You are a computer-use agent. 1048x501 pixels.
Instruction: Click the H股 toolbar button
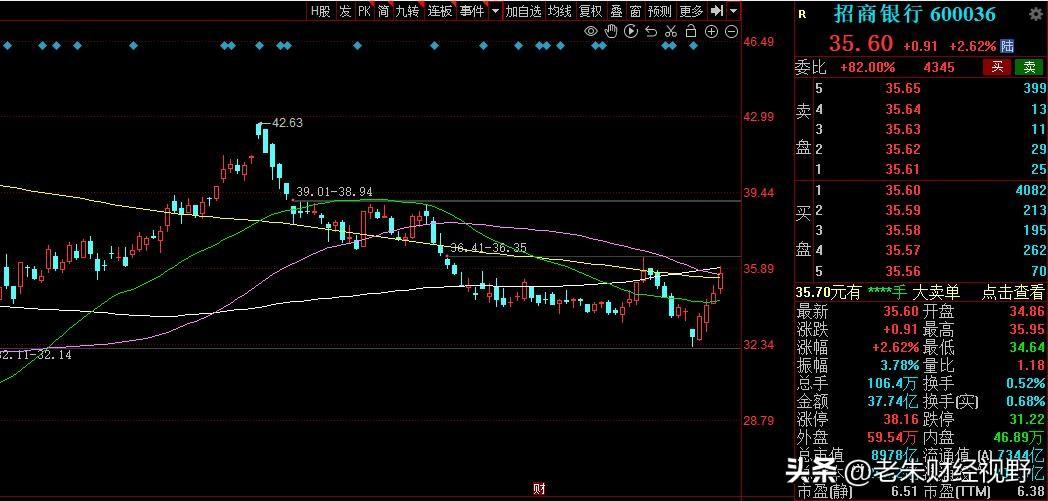click(320, 11)
